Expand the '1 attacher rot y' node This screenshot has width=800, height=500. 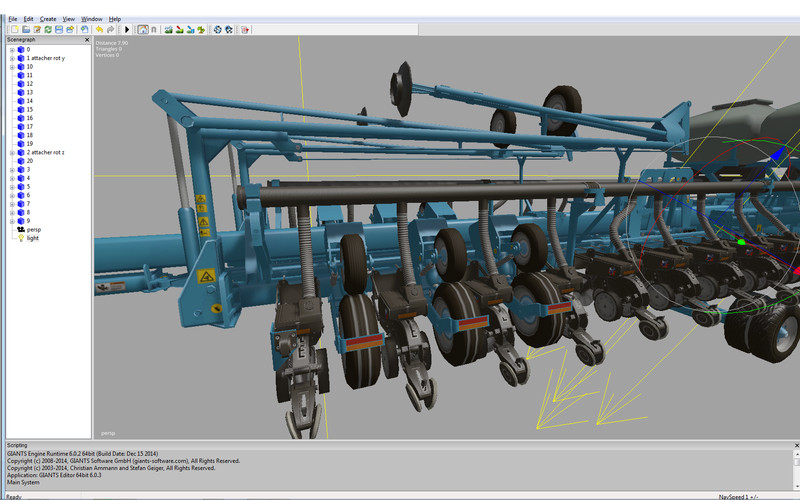tap(12, 58)
